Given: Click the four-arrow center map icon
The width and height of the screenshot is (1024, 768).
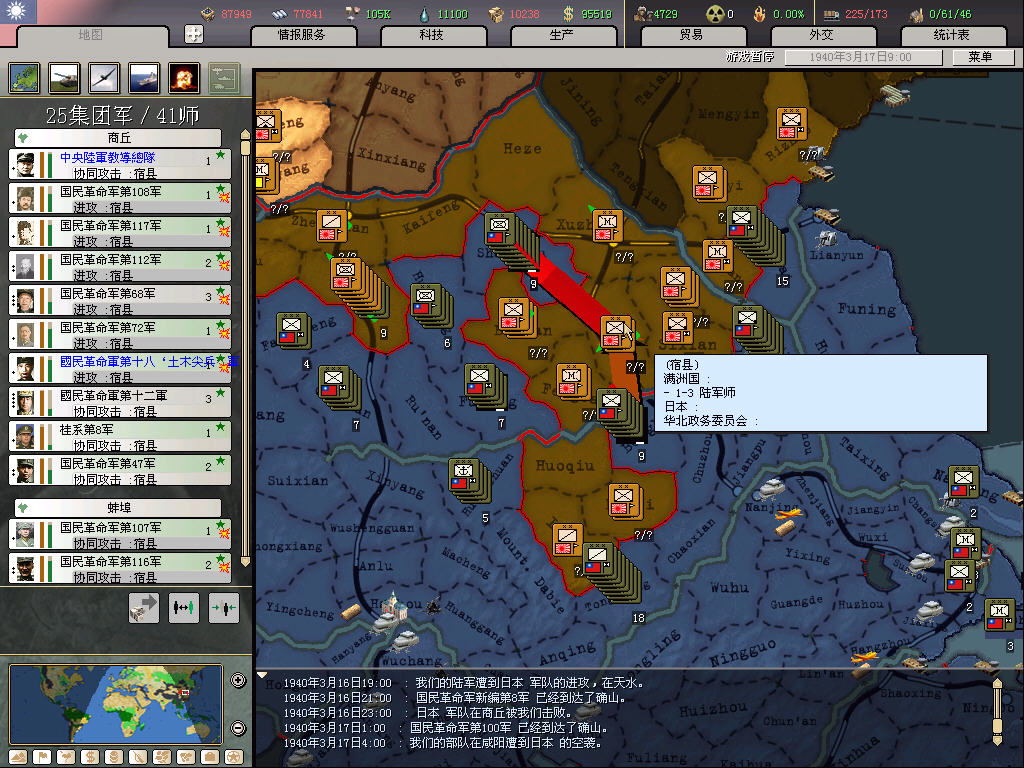Looking at the screenshot, I should click(x=194, y=34).
